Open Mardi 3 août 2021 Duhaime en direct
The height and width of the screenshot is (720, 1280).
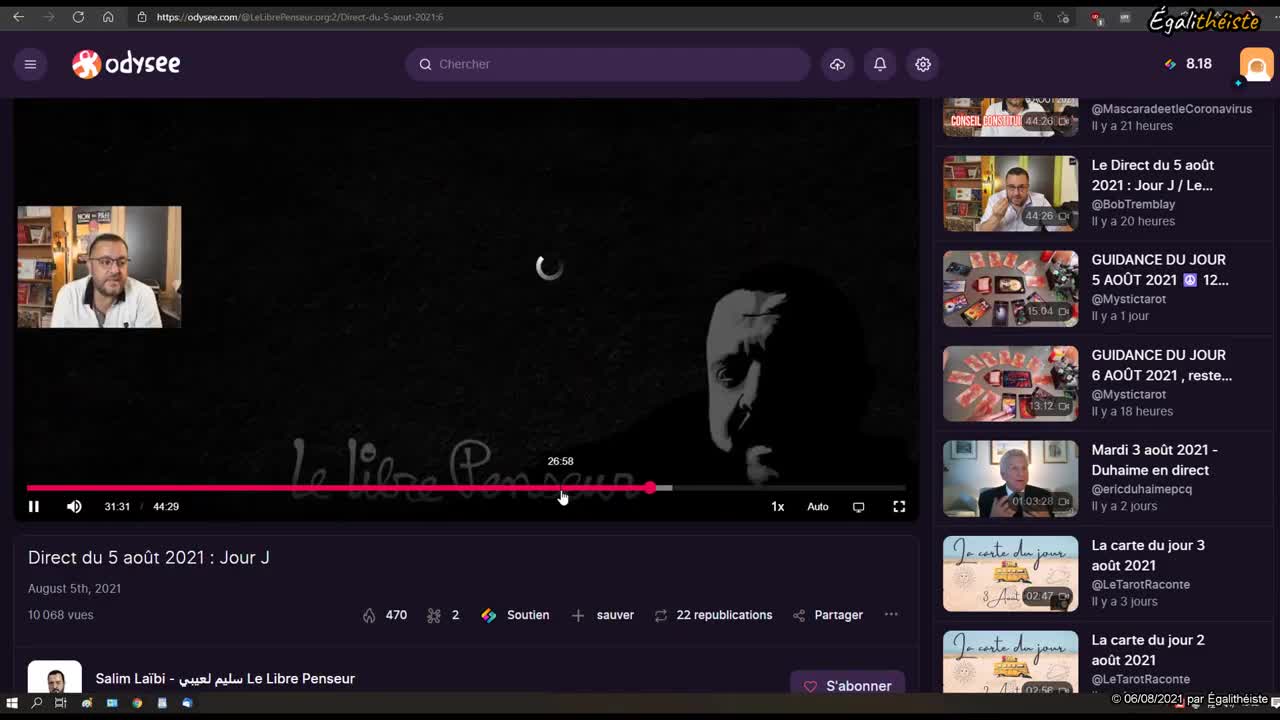click(x=1154, y=460)
